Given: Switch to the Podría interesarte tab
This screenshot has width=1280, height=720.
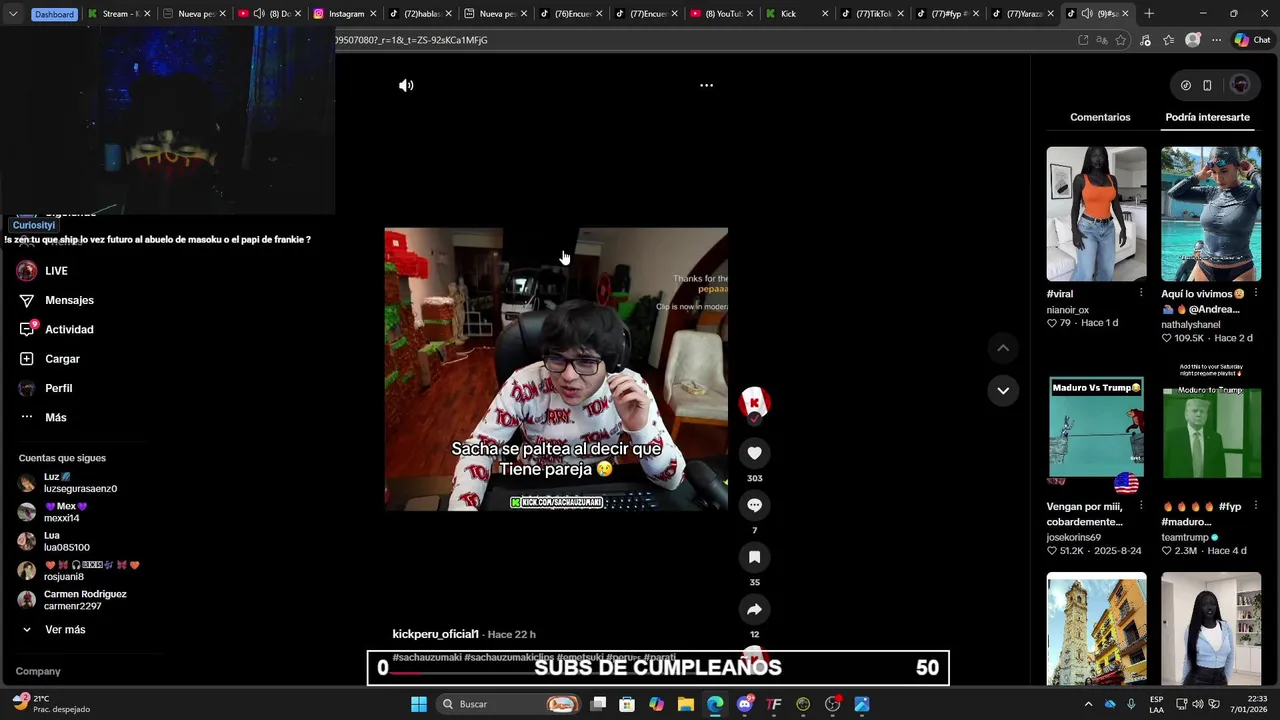Looking at the screenshot, I should pos(1207,117).
